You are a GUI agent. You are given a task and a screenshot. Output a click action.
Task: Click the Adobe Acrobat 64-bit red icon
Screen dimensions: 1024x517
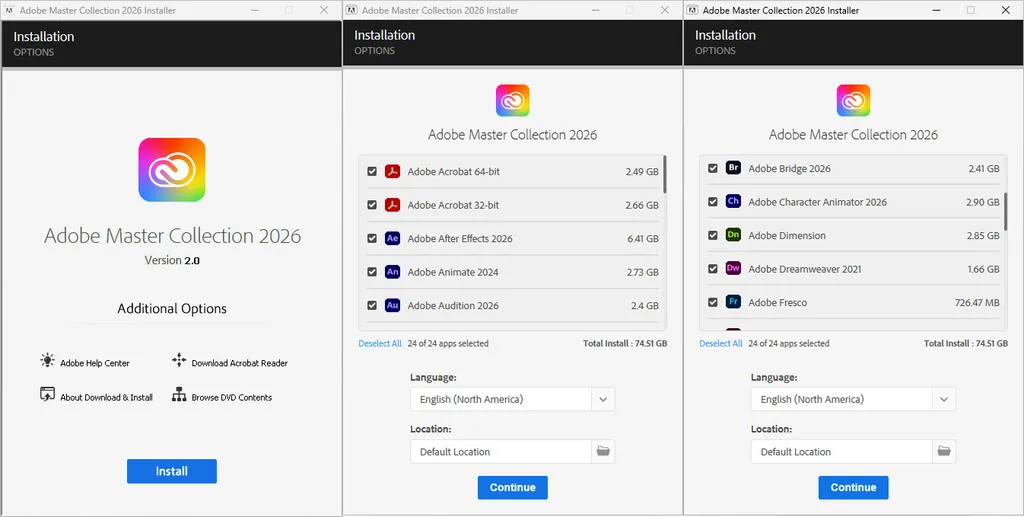tap(392, 172)
